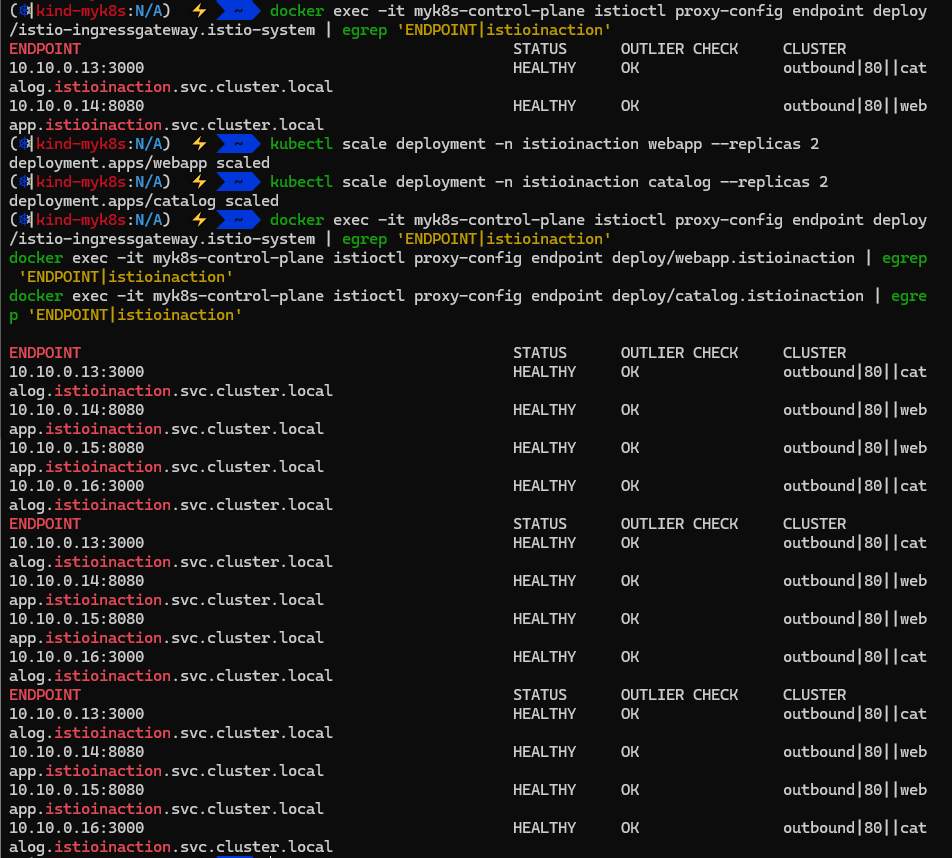Click '10.10.0.13:3000' in the topmost table
This screenshot has height=858, width=952.
click(76, 68)
